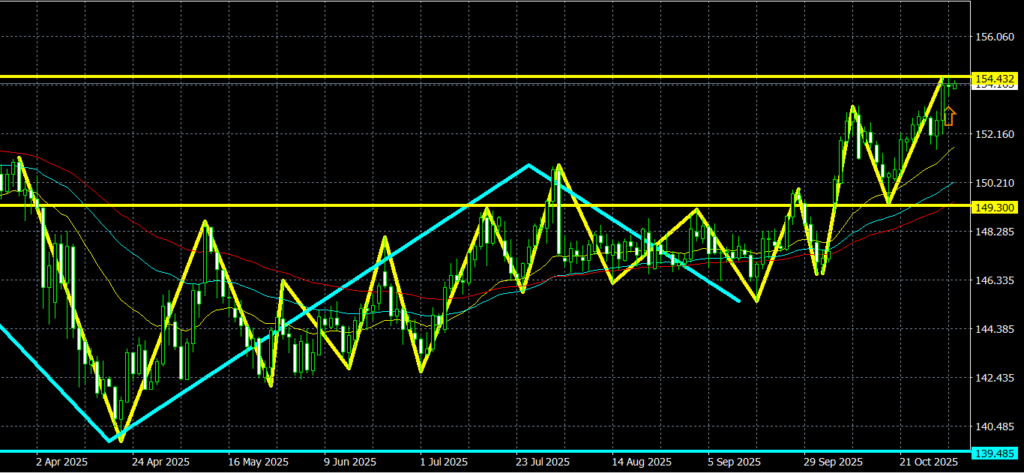The image size is (1024, 473).
Task: Click the 152.160 price scale label
Action: (x=992, y=134)
